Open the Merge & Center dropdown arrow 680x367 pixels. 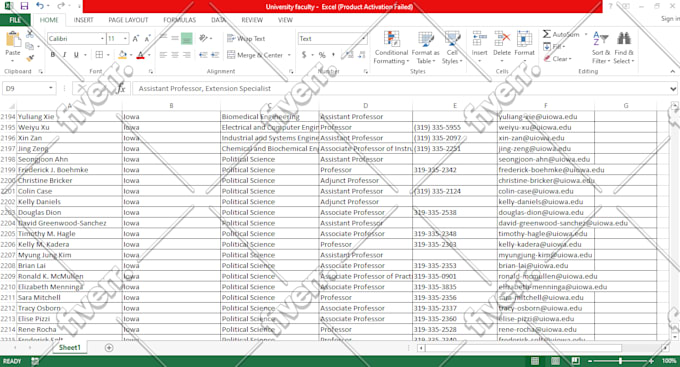pos(289,55)
